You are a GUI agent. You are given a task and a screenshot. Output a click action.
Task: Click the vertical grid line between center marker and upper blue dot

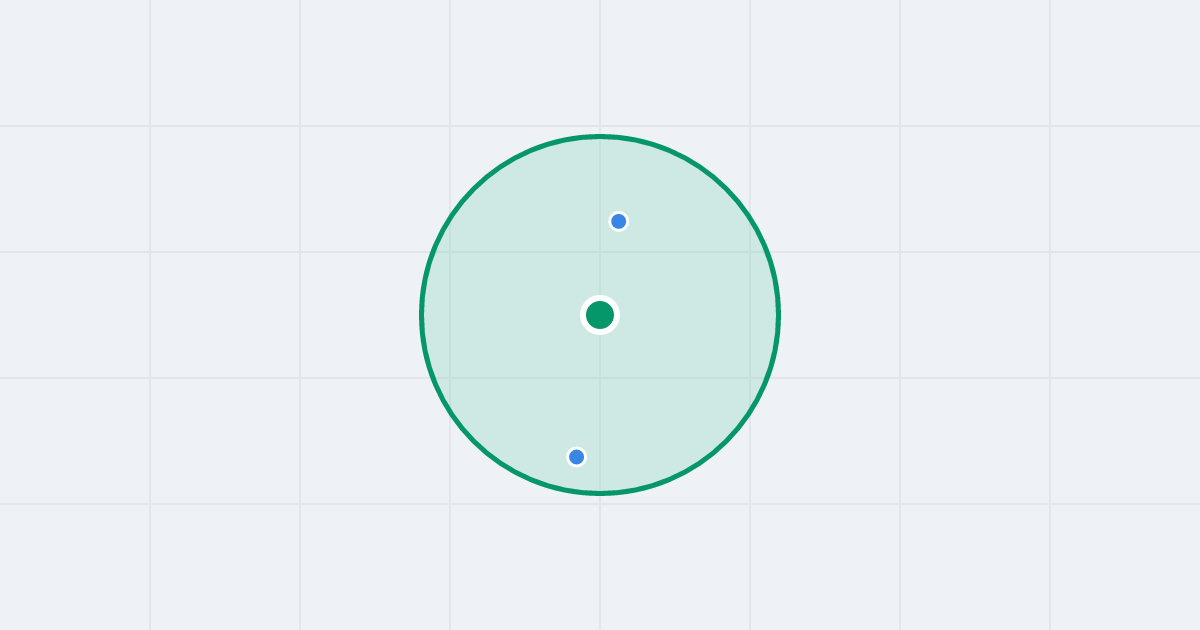[x=600, y=265]
